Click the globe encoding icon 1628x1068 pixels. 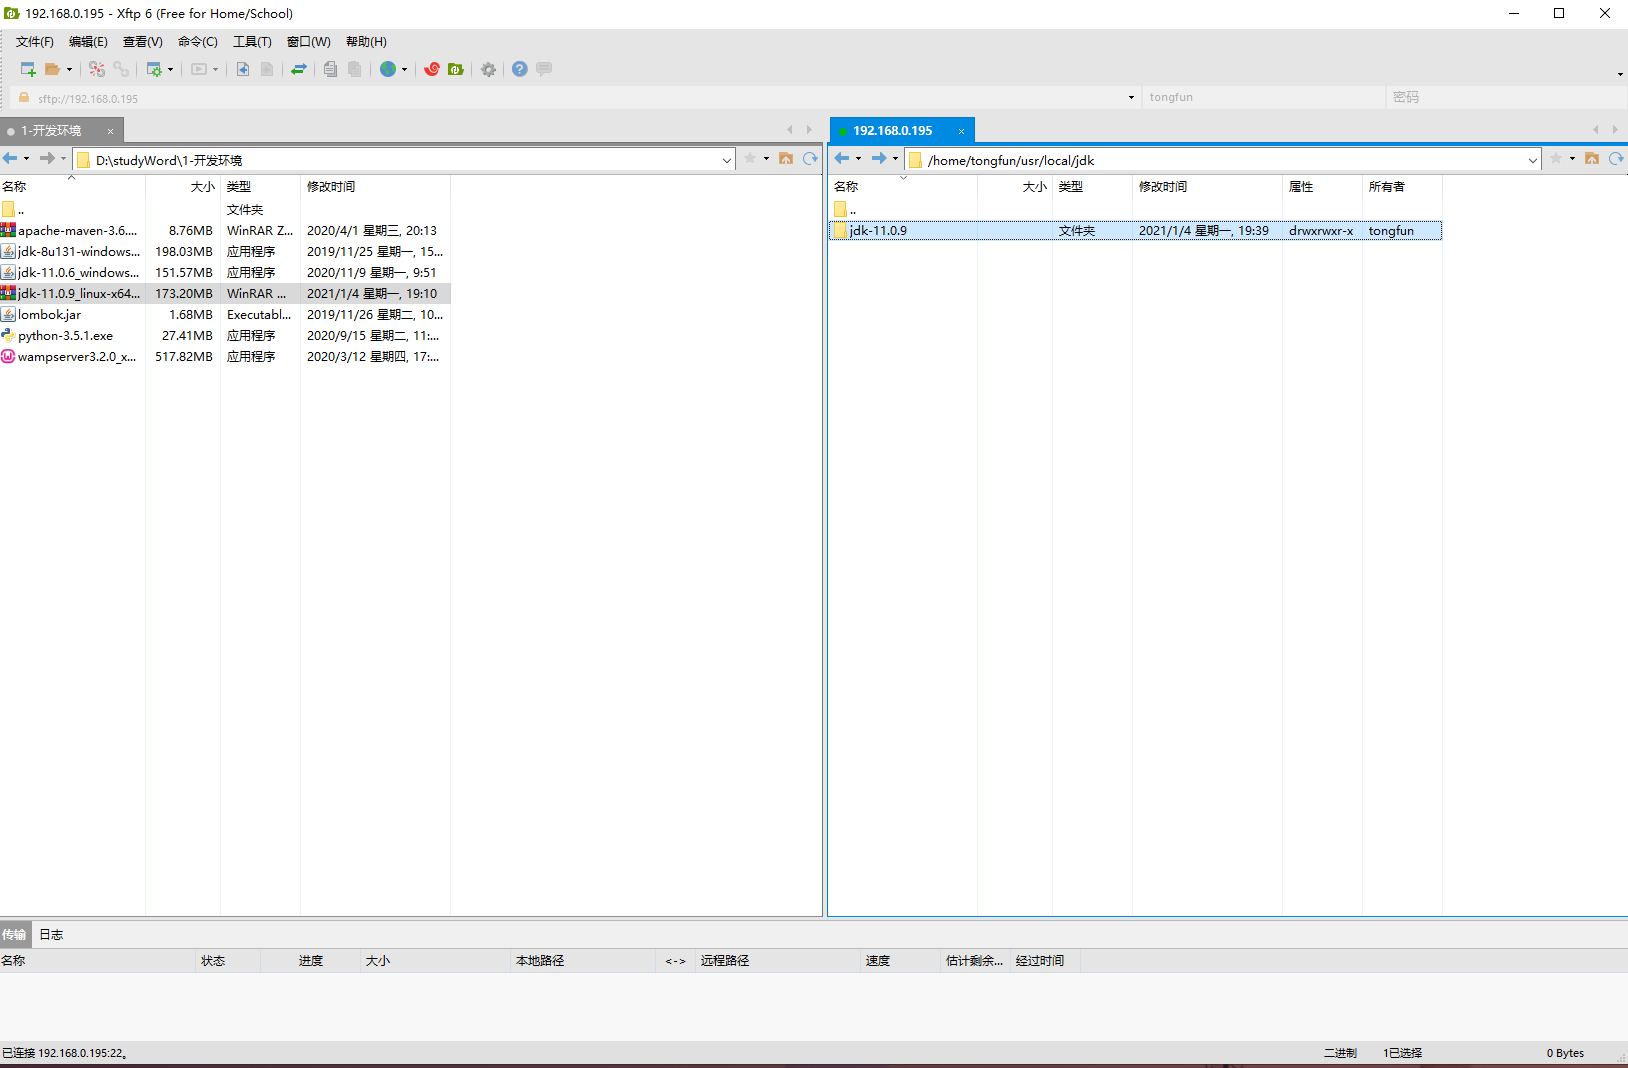tap(388, 69)
